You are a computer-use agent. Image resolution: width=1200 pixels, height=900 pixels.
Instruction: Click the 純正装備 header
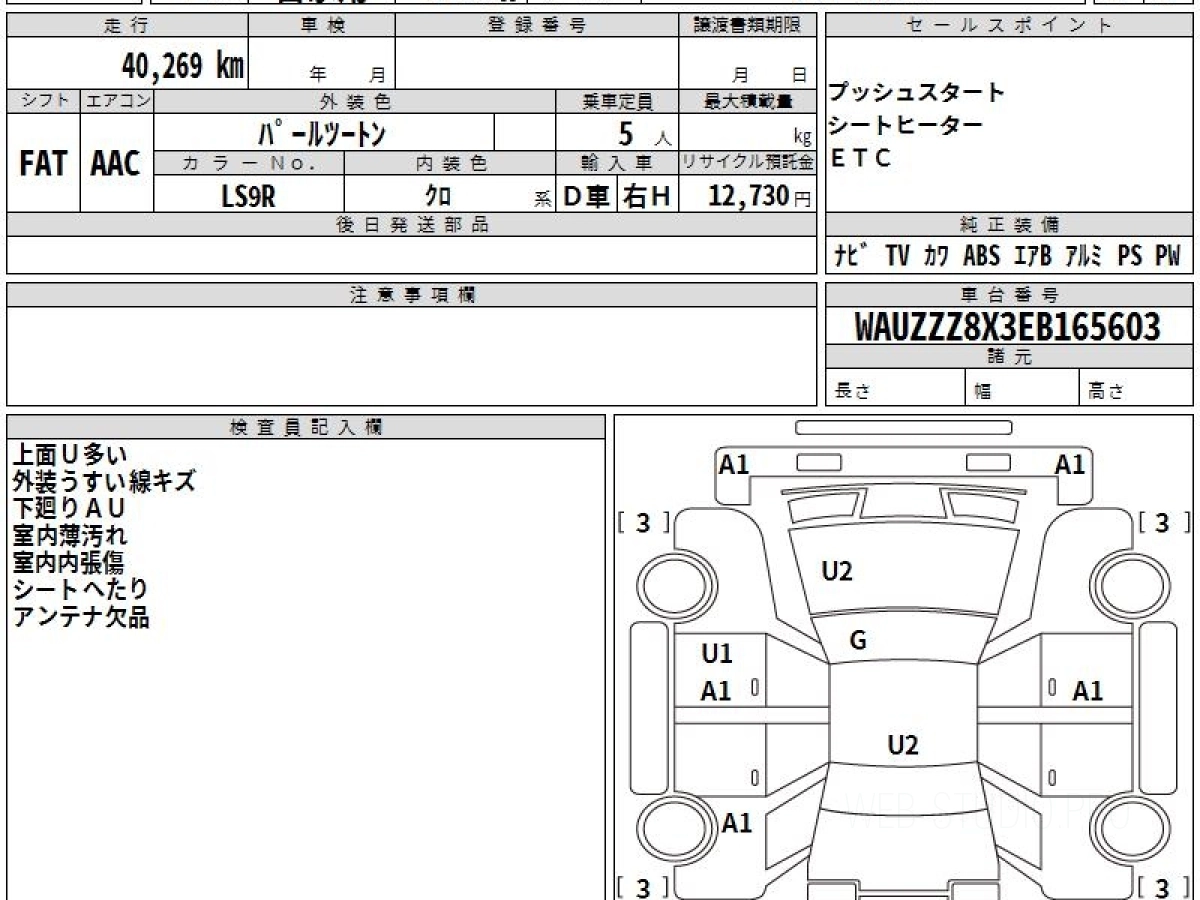click(1009, 225)
